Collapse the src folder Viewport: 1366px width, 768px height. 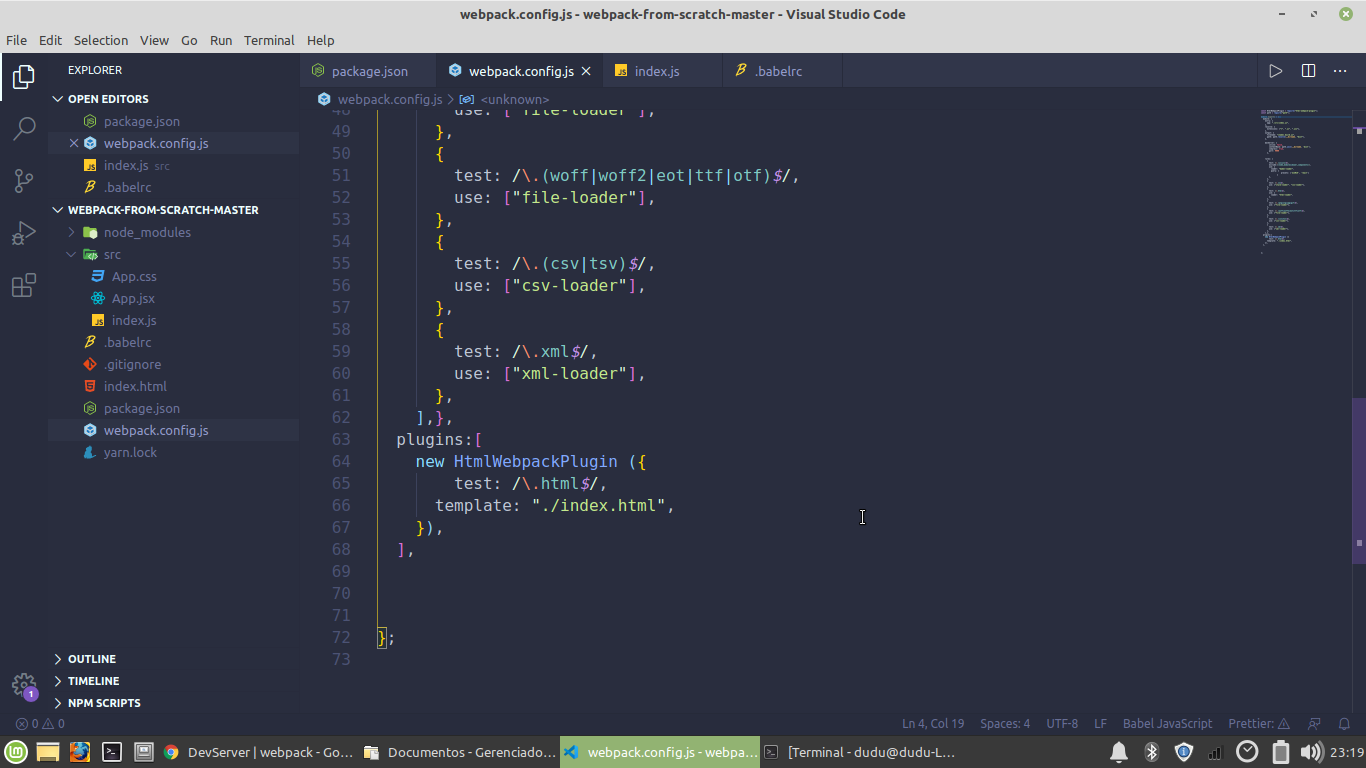173,254
